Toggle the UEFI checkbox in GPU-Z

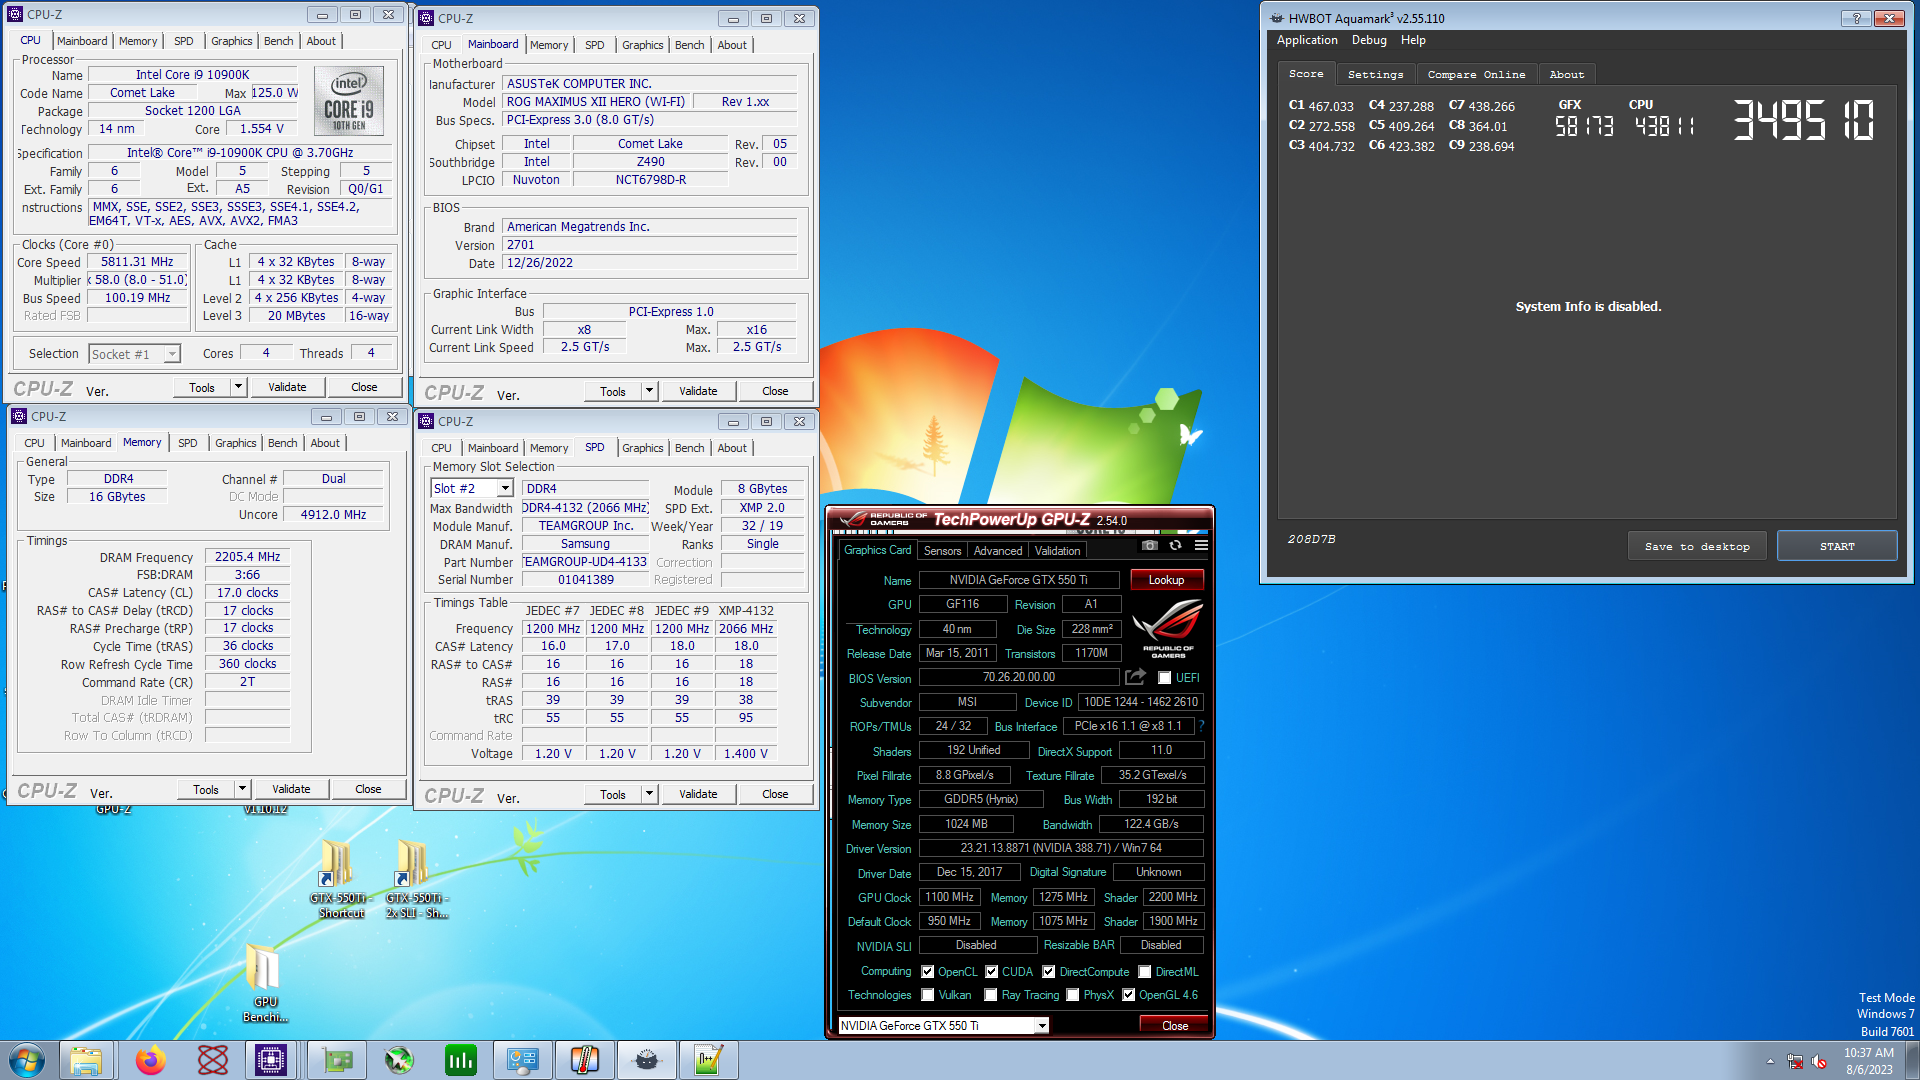click(1165, 678)
